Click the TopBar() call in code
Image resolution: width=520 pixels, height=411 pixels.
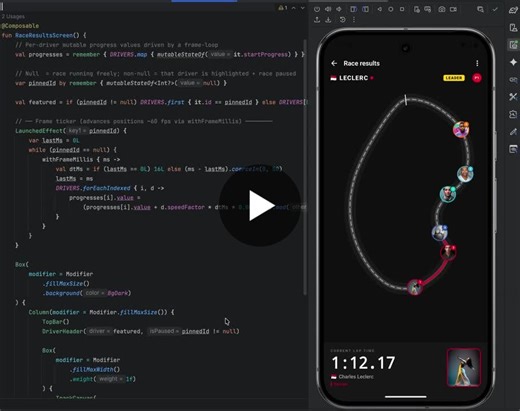(56, 322)
